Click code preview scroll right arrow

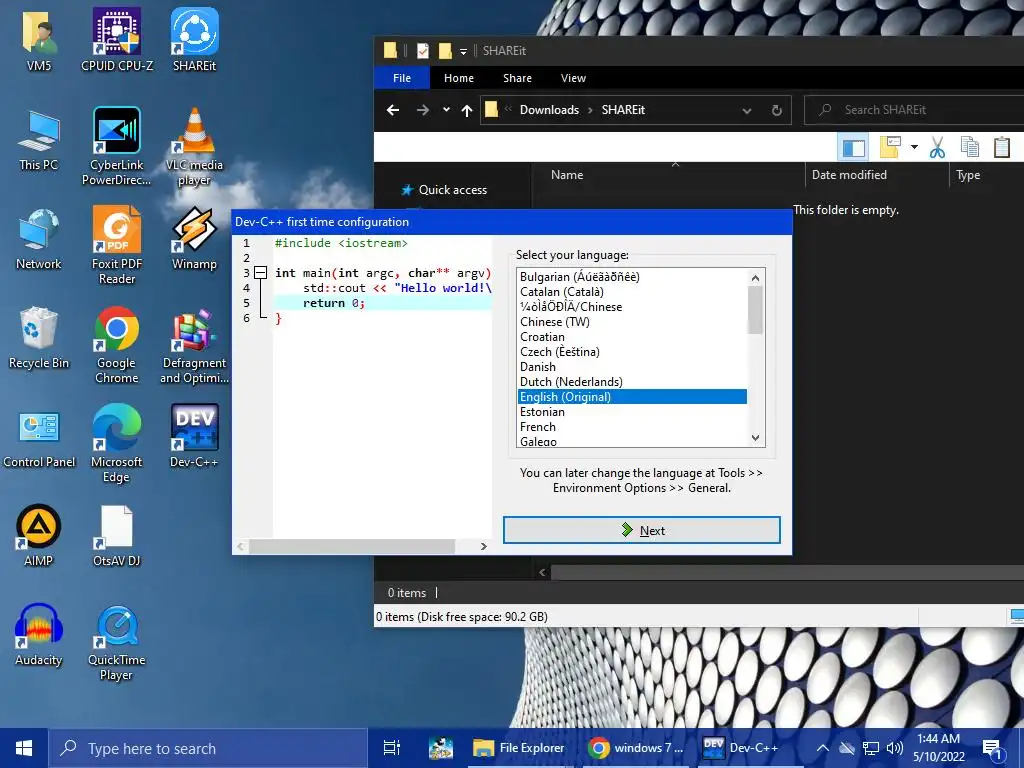(x=483, y=547)
